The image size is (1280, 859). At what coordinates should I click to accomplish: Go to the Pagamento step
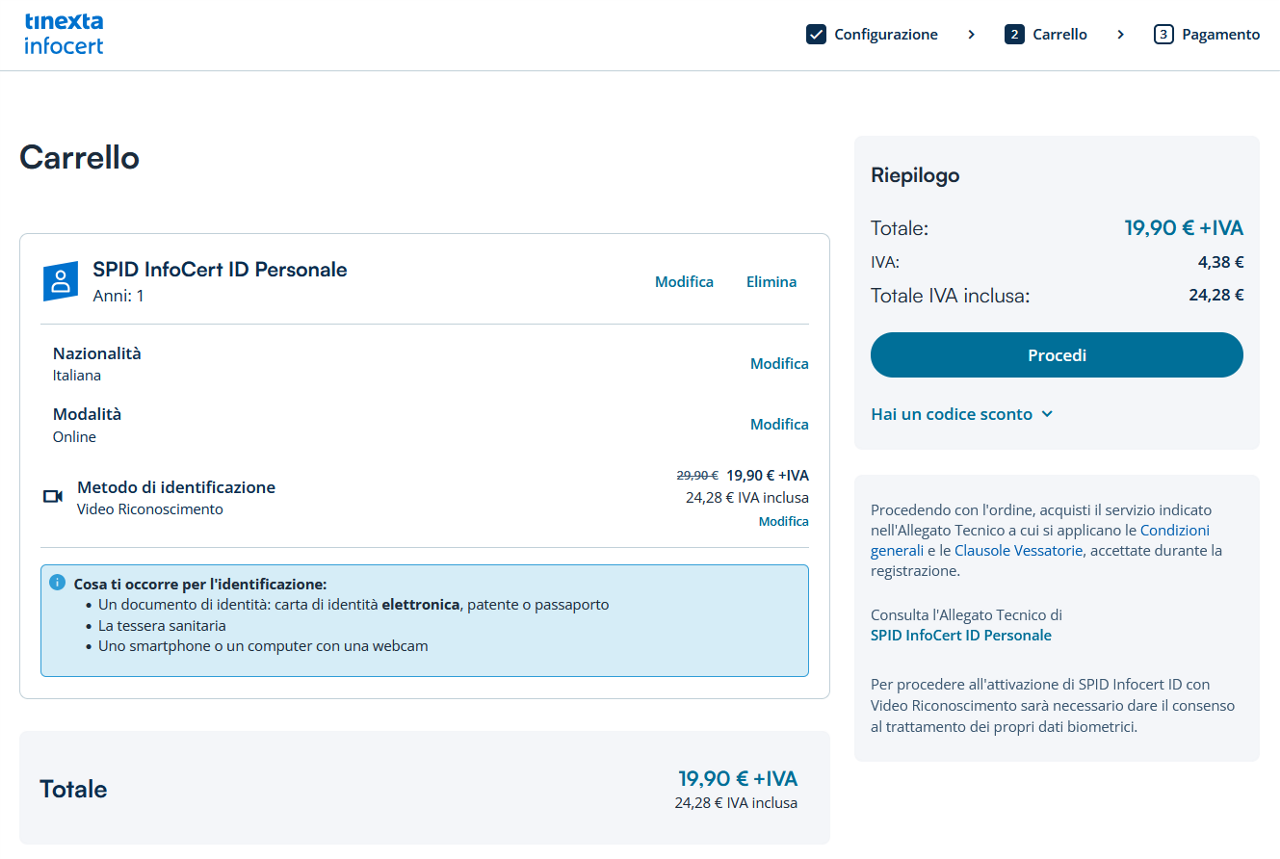(x=1221, y=35)
